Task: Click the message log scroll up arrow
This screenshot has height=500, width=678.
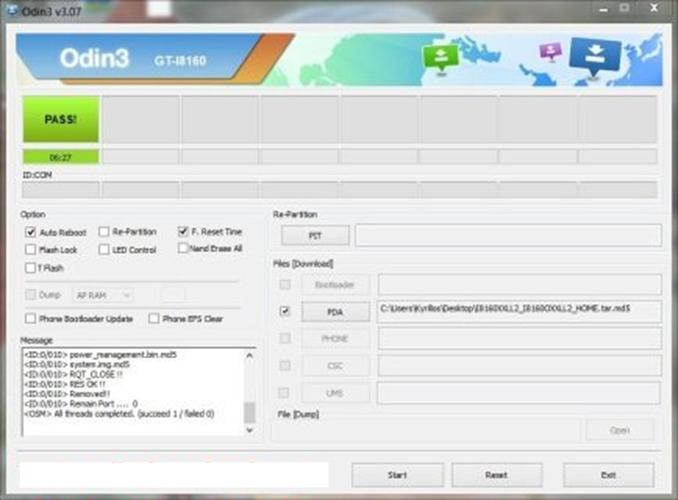Action: (249, 356)
